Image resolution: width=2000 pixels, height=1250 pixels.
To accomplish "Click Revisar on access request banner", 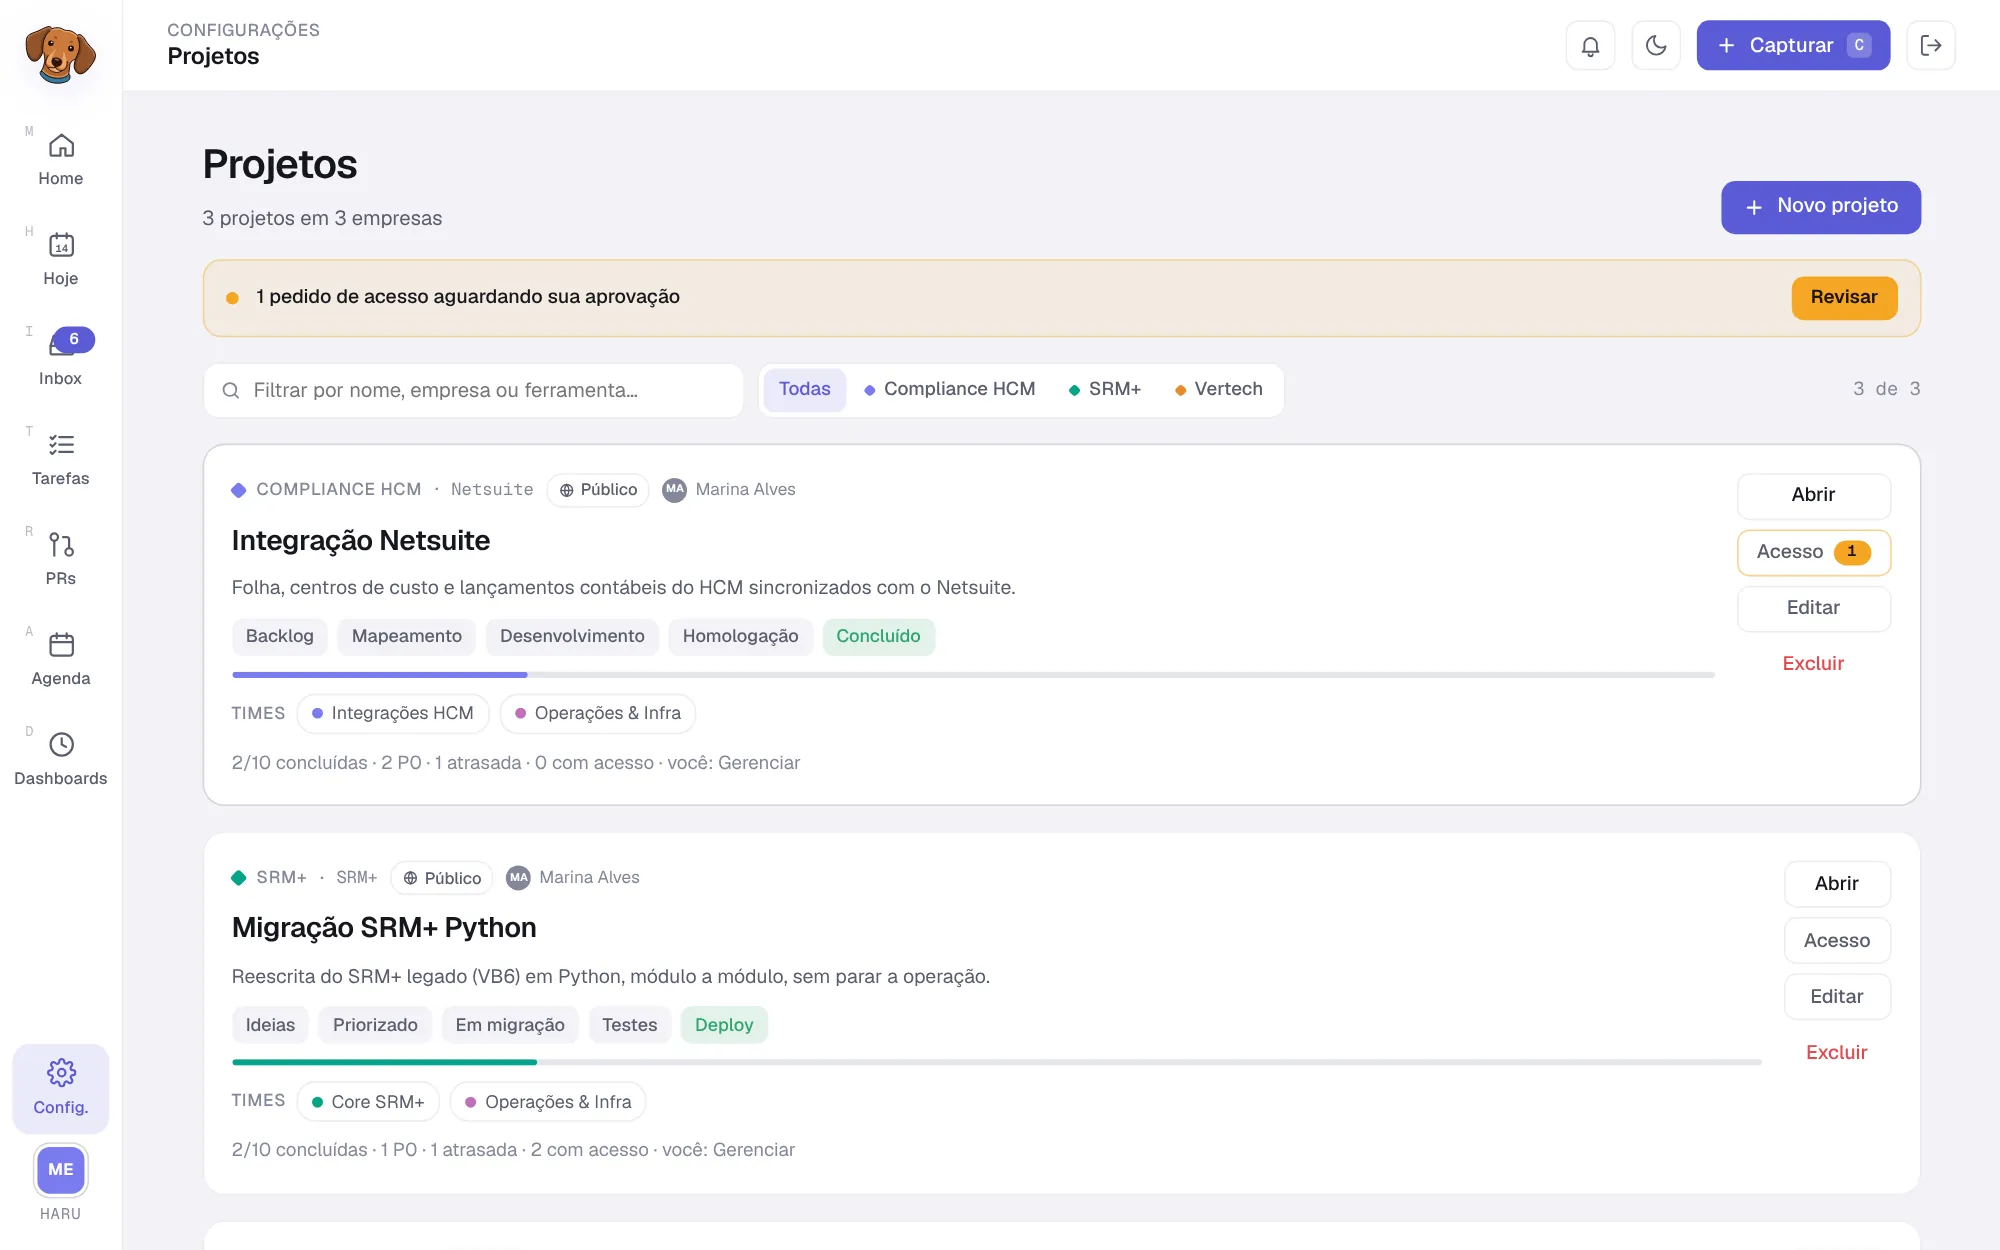I will [1844, 298].
